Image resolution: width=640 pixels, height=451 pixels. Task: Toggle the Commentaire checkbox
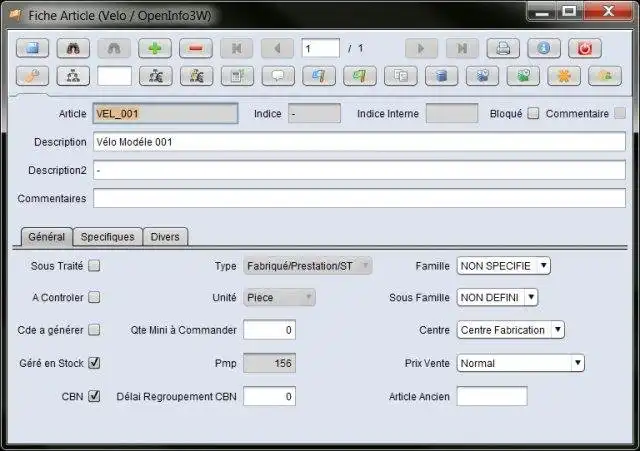click(x=620, y=113)
